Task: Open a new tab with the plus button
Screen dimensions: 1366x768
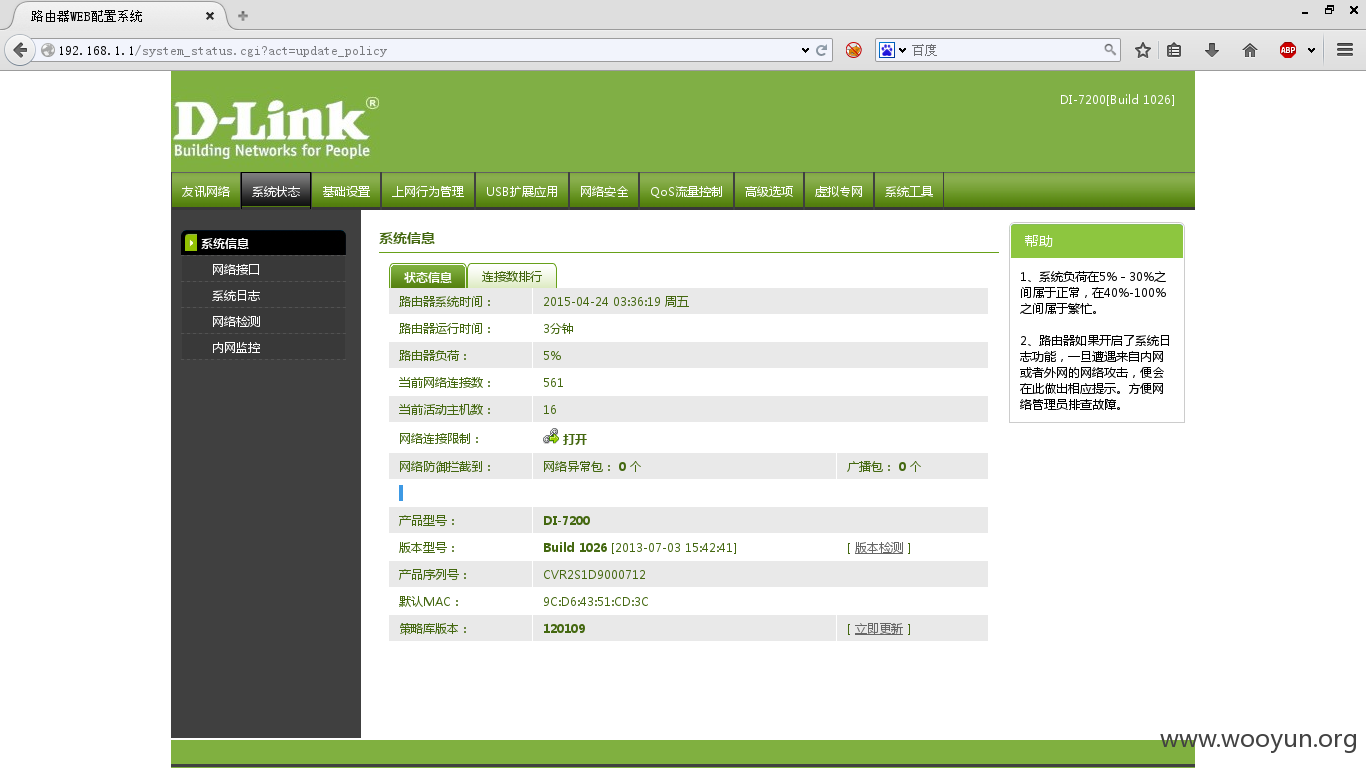Action: coord(243,16)
